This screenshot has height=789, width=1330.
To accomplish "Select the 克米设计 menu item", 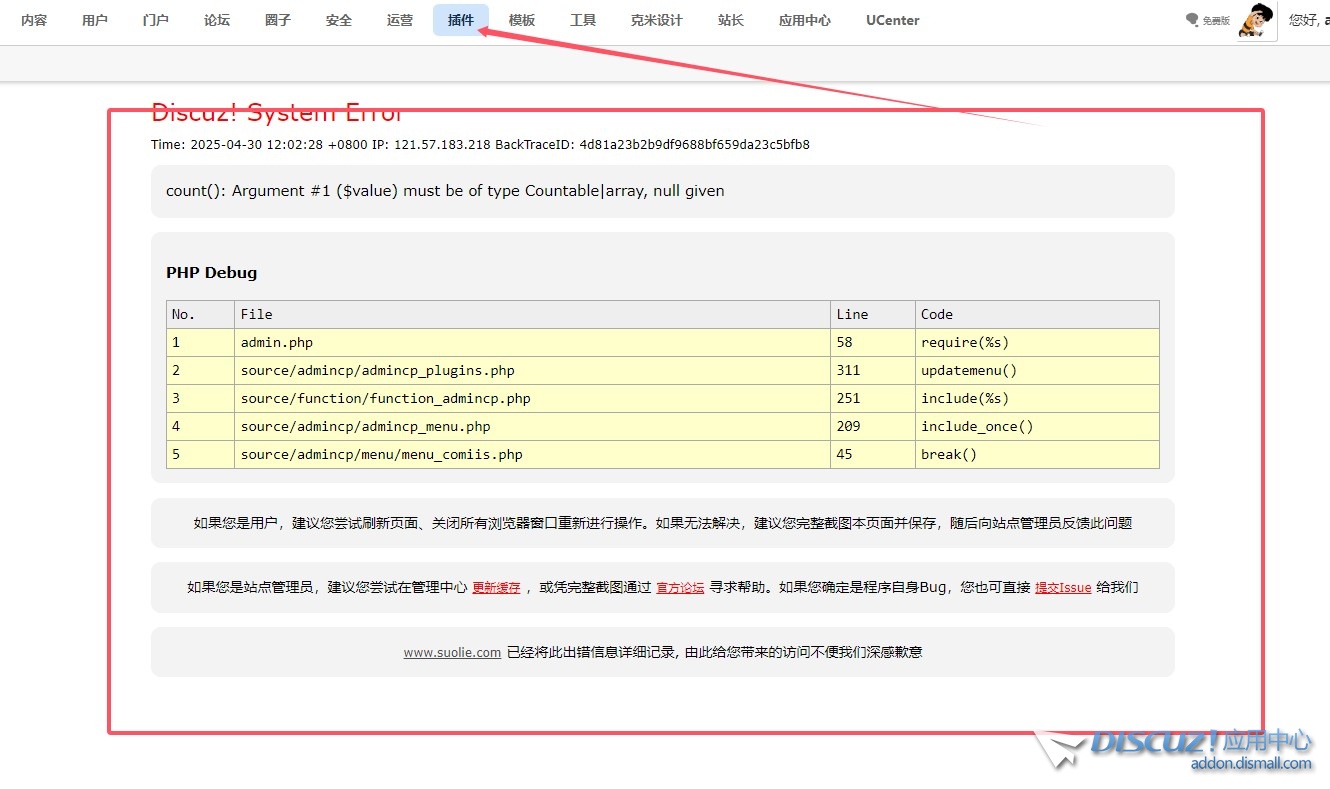I will click(656, 20).
